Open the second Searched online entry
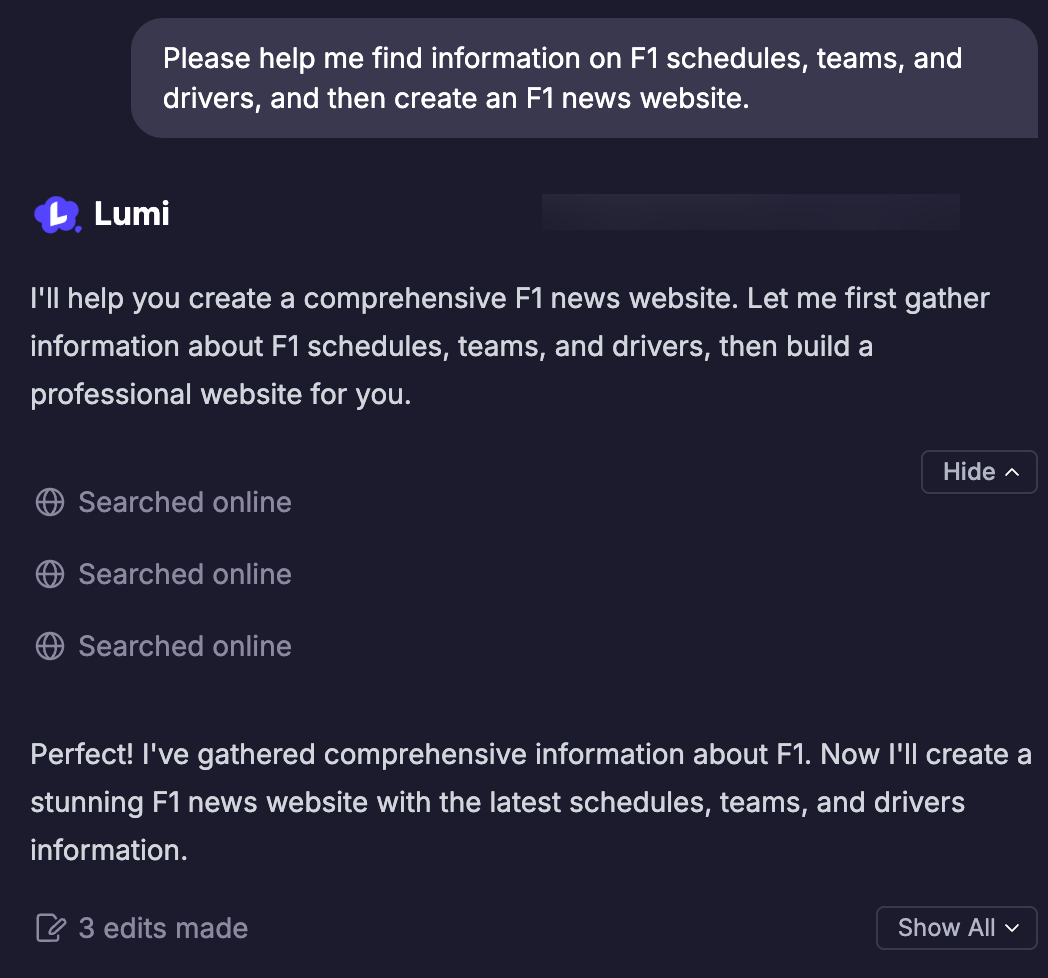The width and height of the screenshot is (1048, 978). point(185,574)
